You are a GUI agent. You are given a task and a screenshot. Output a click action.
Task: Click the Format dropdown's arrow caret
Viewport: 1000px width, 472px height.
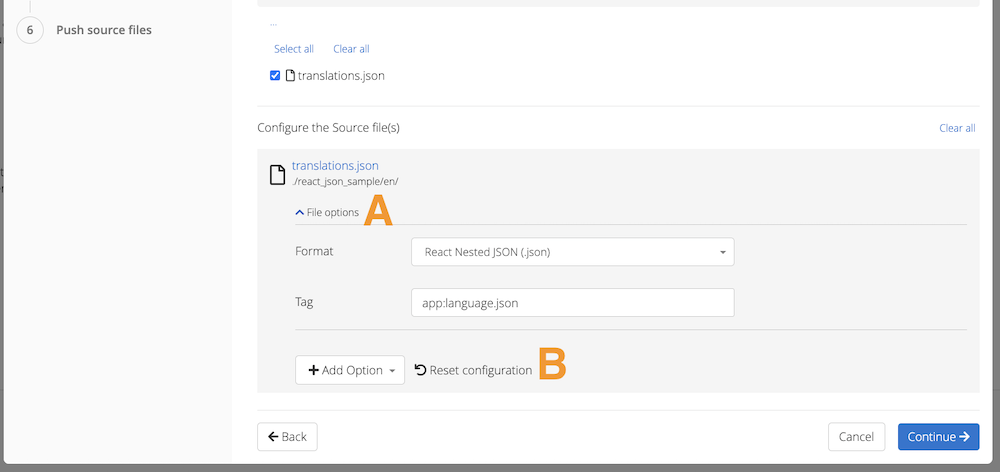[x=722, y=252]
